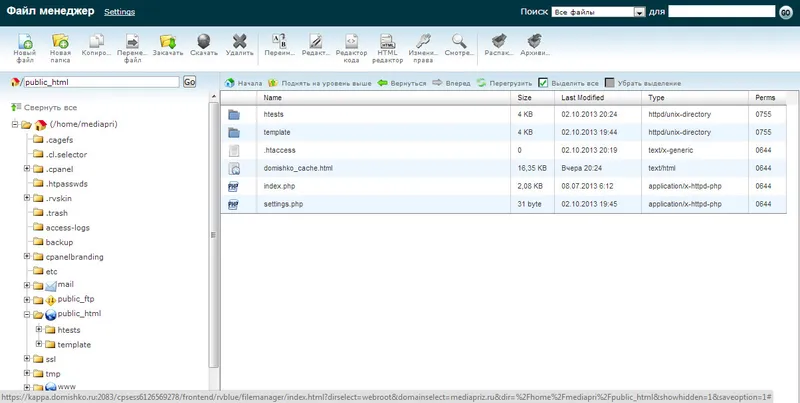Select .cl.selector folder in tree
Viewport: 800px width, 403px height.
pos(66,155)
